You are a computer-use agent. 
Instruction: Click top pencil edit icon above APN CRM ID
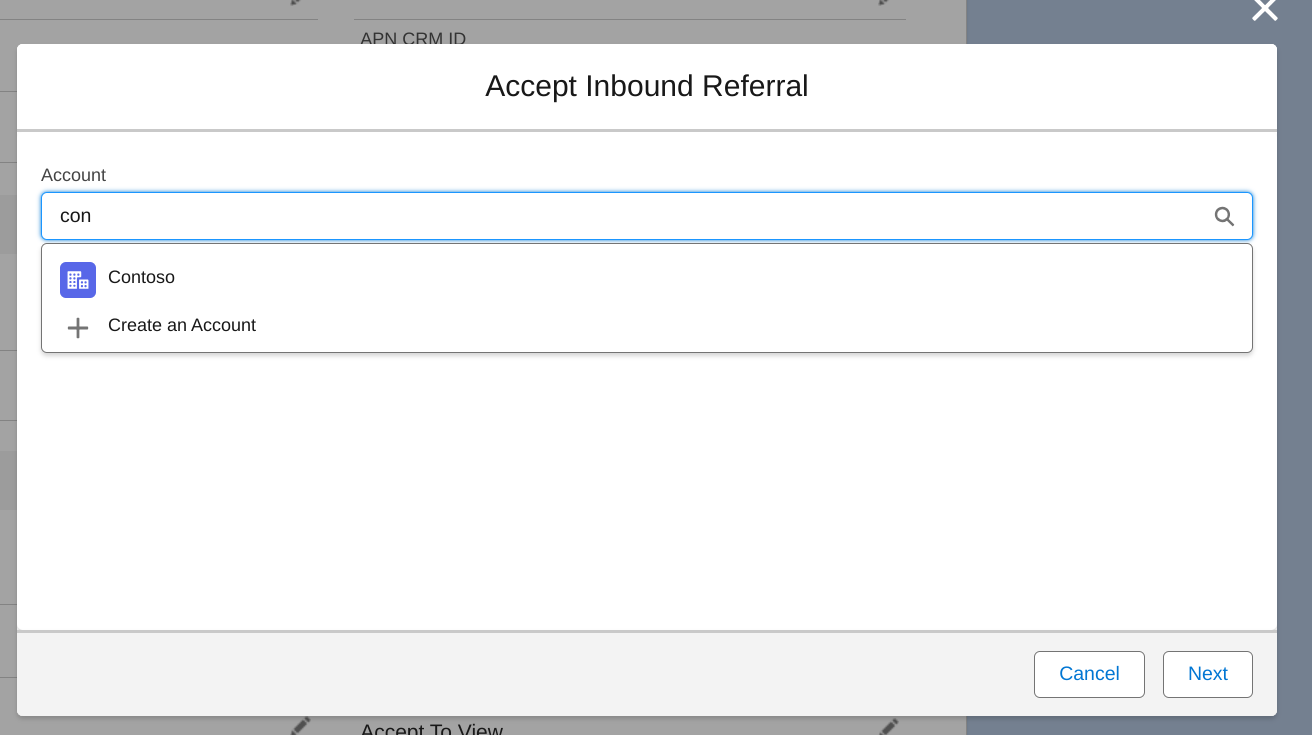884,3
